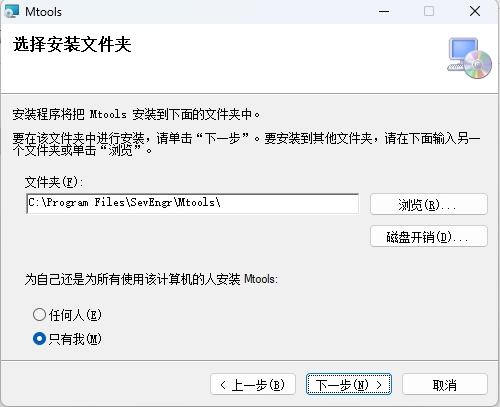Image resolution: width=500 pixels, height=407 pixels.
Task: Open the 磁盘开销(D) disk cost dialog
Action: click(429, 236)
